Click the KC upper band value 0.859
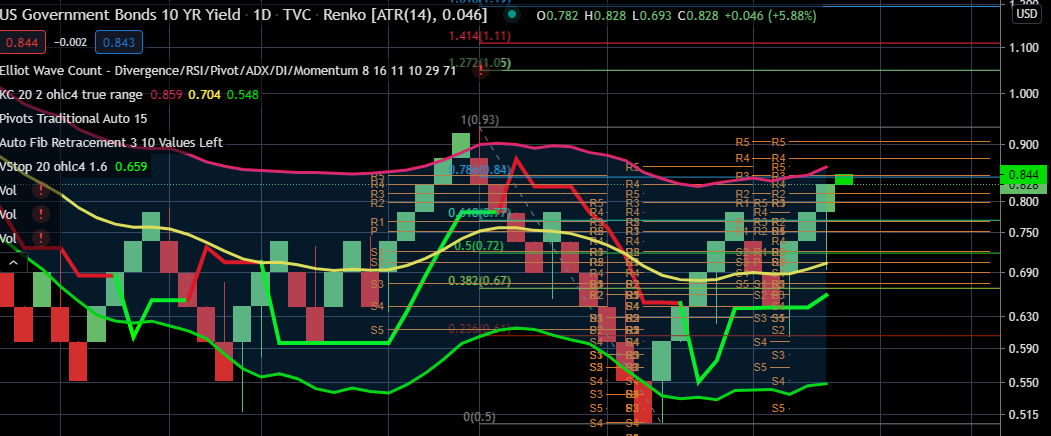 166,95
